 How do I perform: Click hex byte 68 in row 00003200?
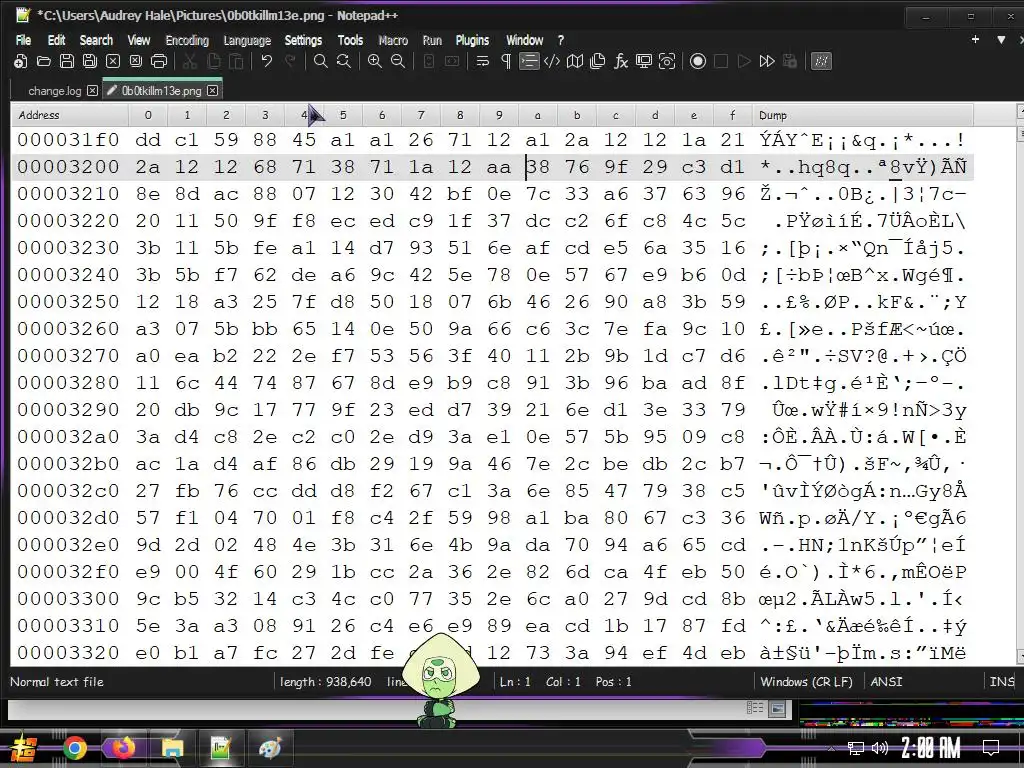pyautogui.click(x=265, y=167)
